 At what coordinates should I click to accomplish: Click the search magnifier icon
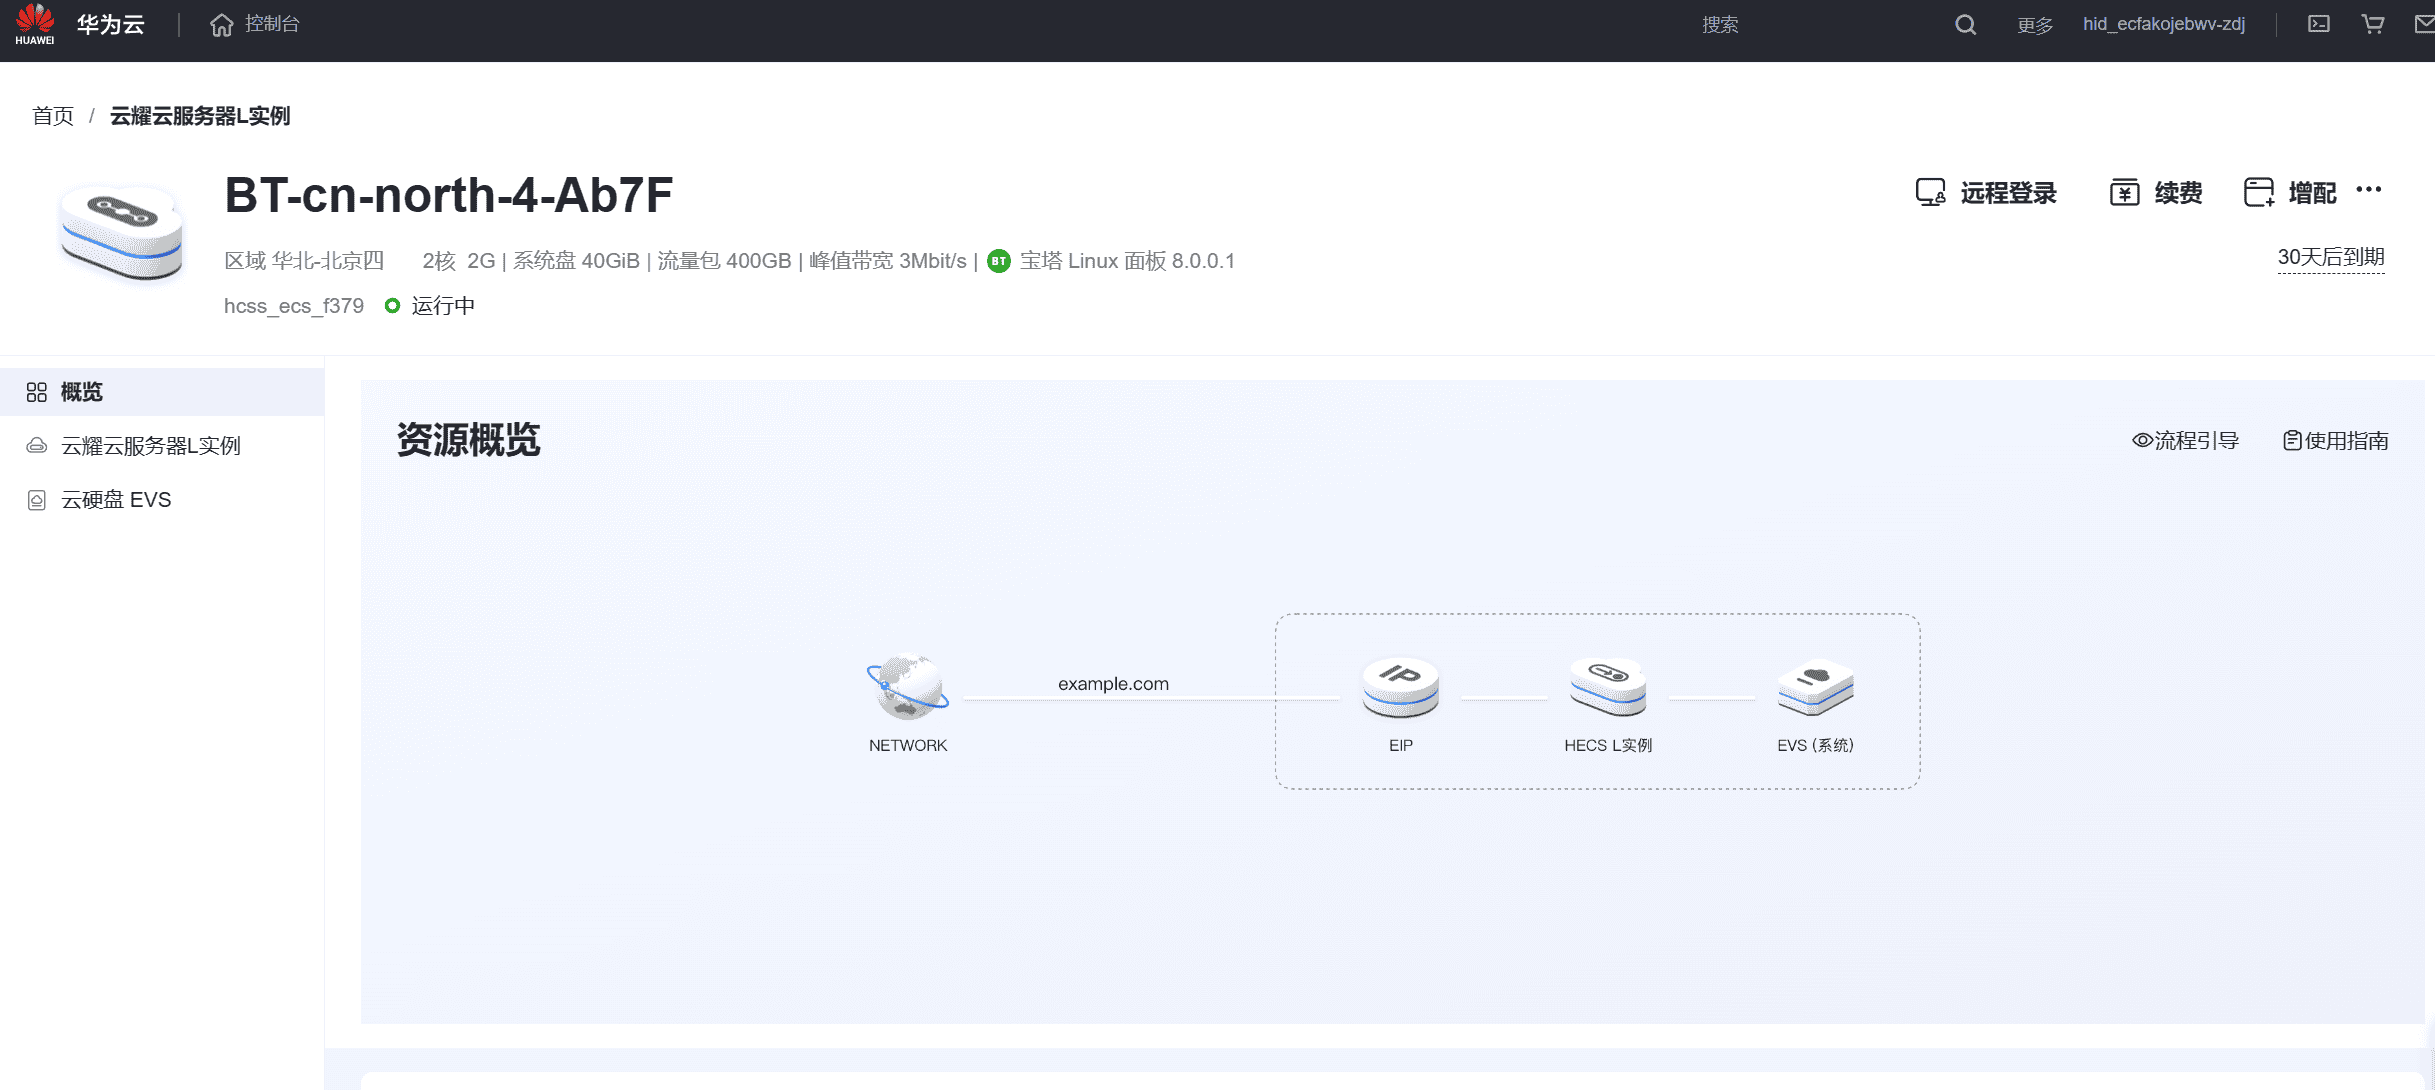[x=1965, y=25]
